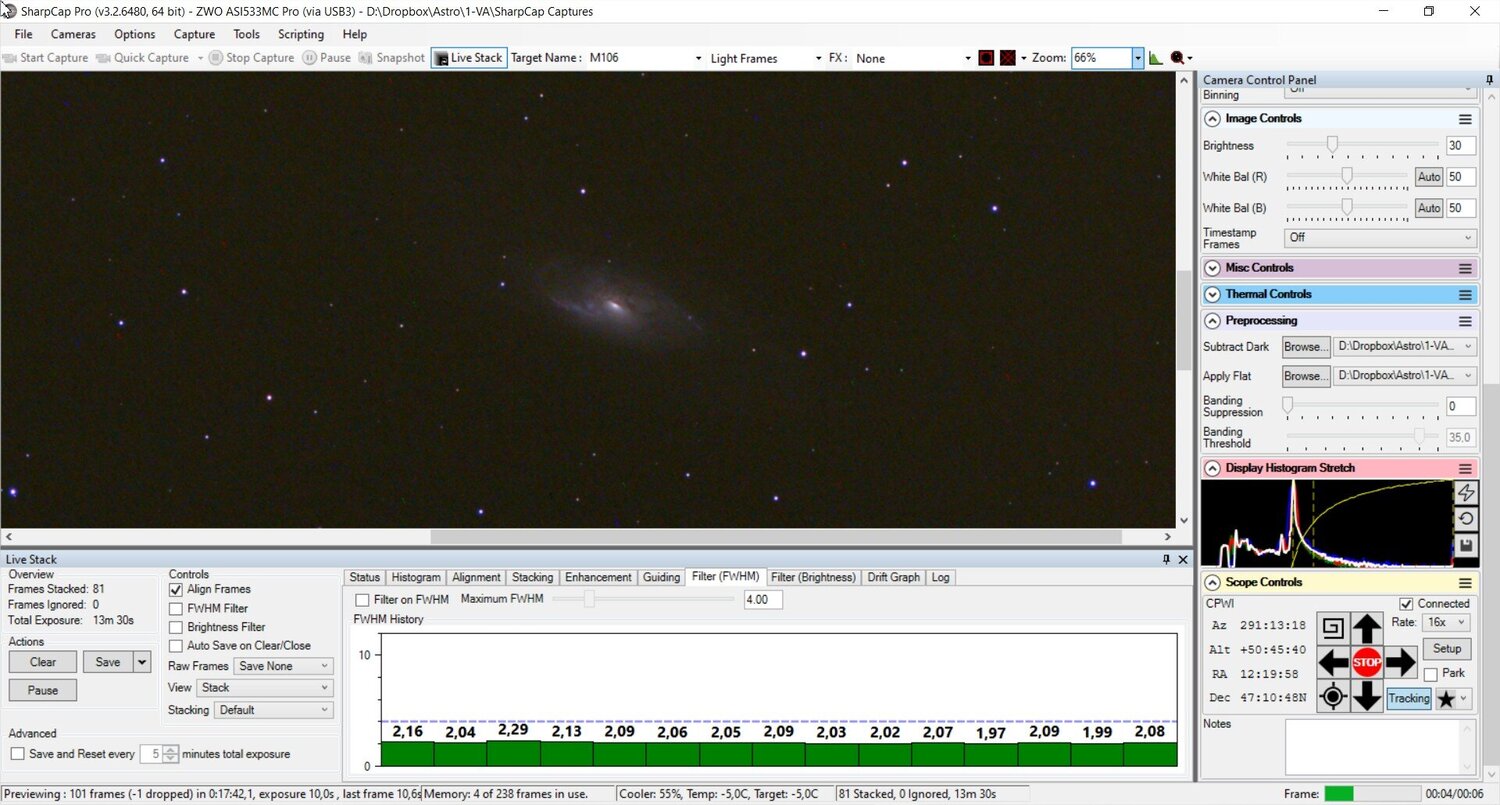The height and width of the screenshot is (805, 1500).
Task: Enable Park in Scope Controls
Action: [x=1429, y=673]
